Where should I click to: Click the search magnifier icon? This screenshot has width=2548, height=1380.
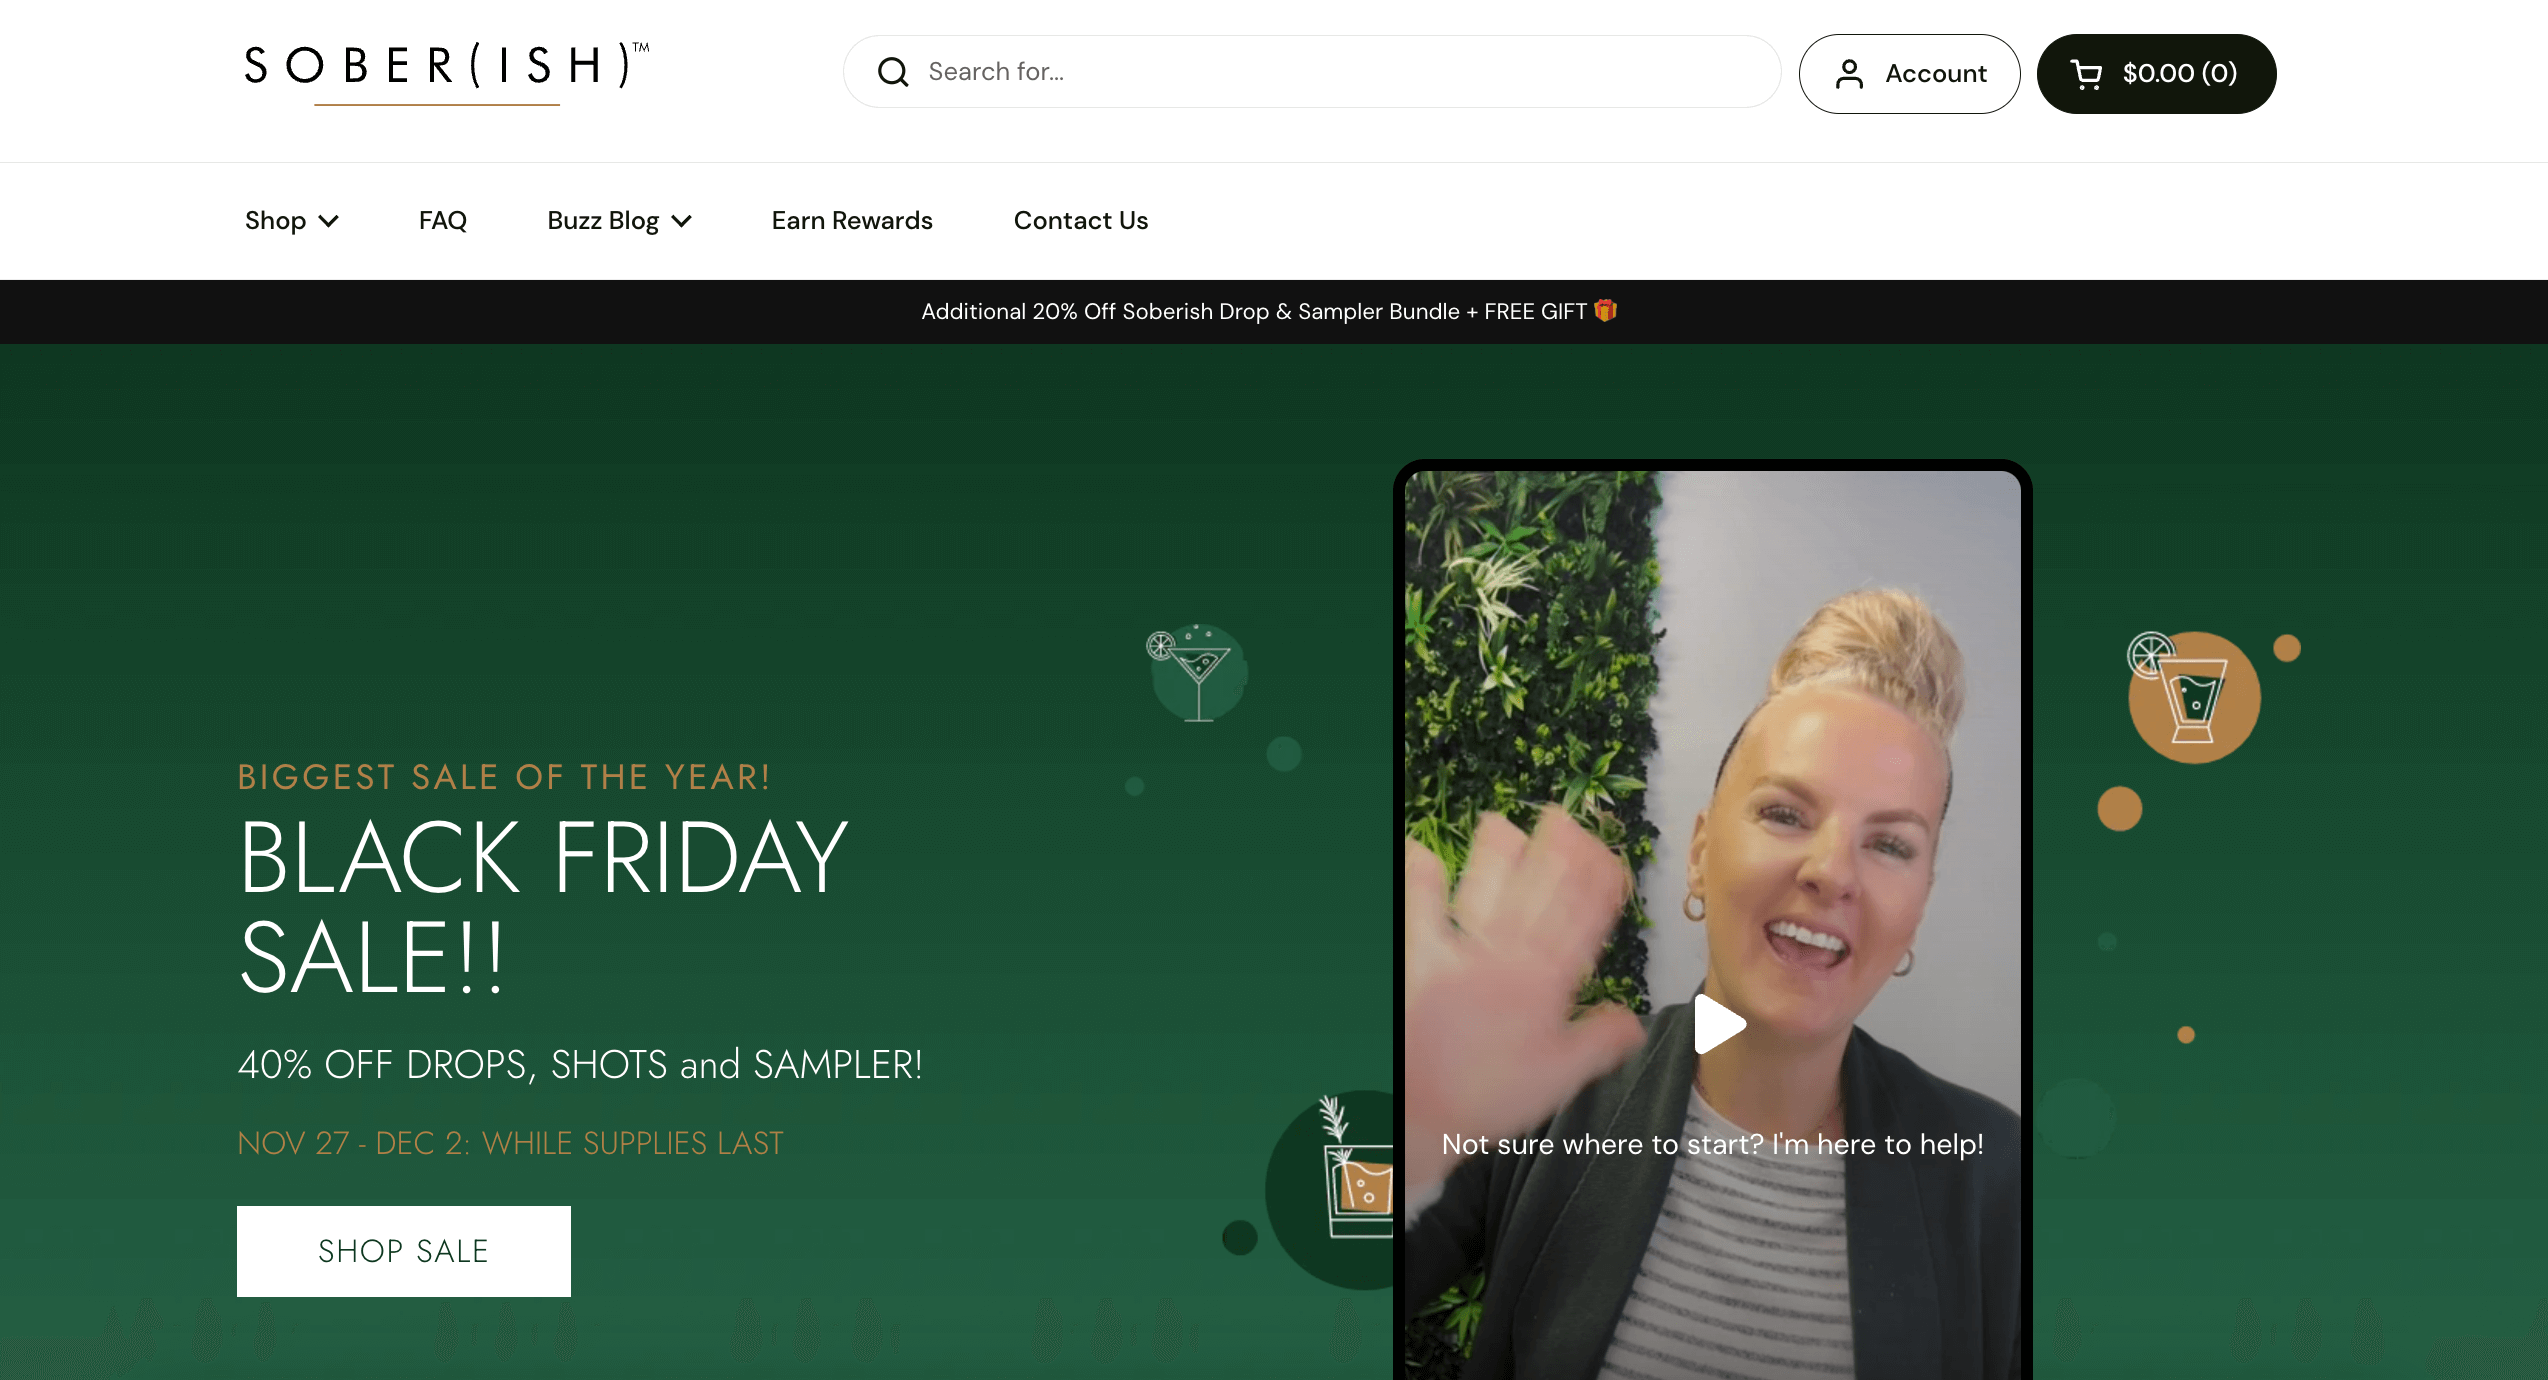coord(892,71)
